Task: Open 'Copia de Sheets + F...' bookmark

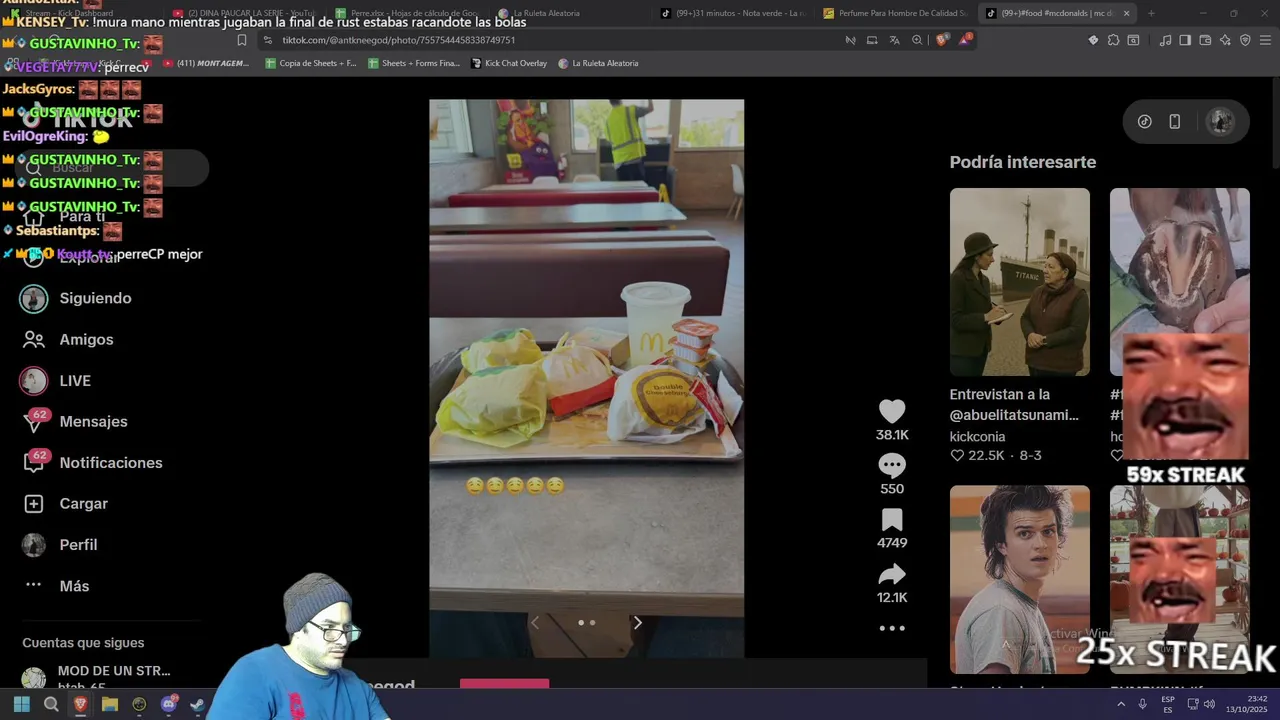Action: click(310, 63)
